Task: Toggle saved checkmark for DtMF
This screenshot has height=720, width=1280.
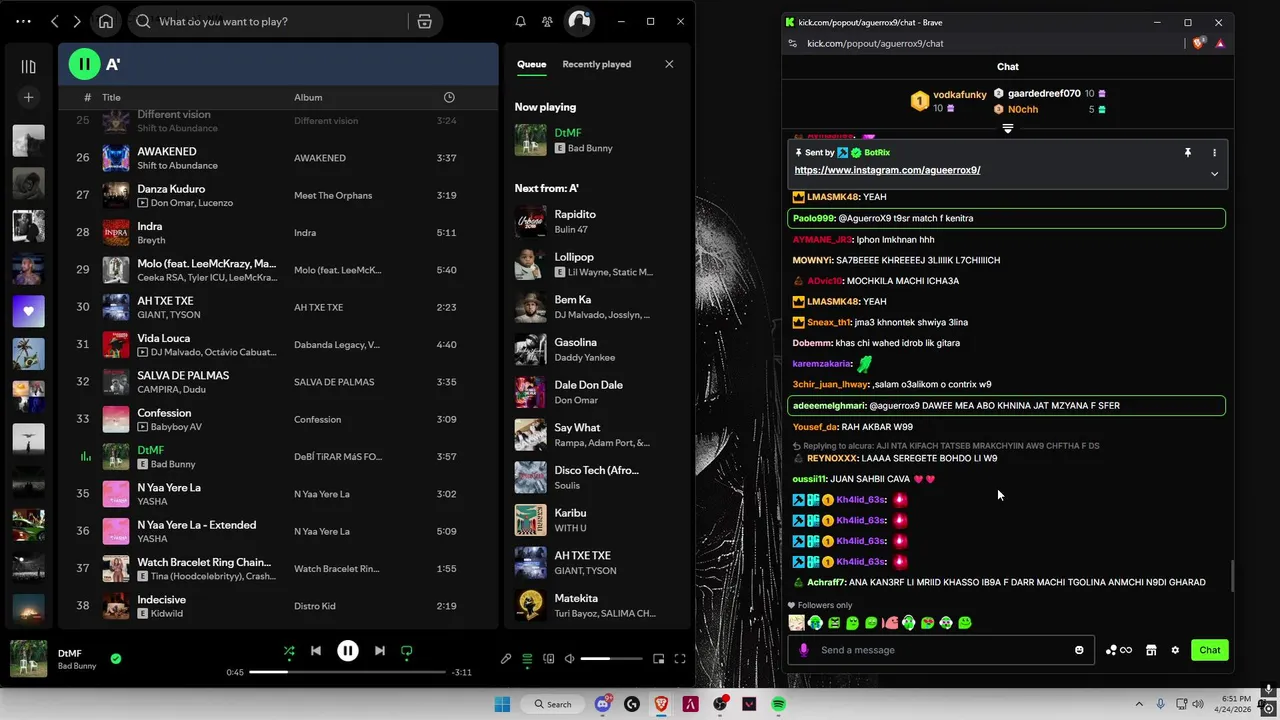Action: (x=116, y=659)
